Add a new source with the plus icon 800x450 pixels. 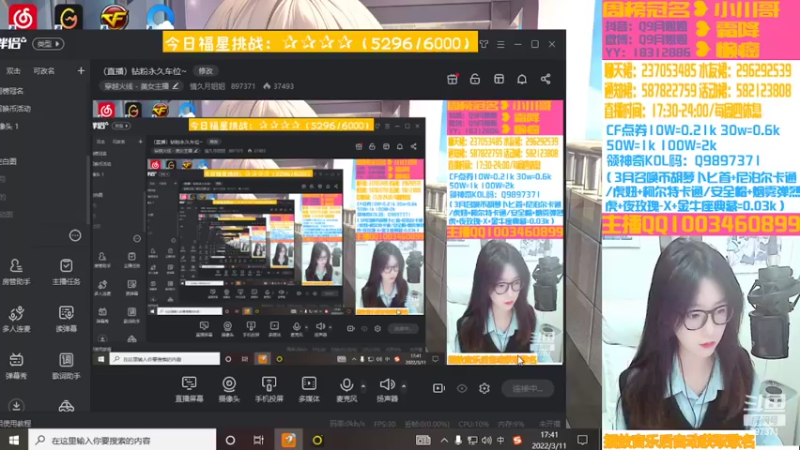[x=81, y=70]
